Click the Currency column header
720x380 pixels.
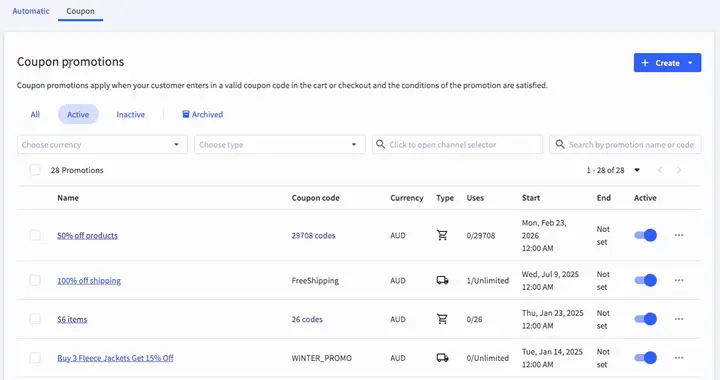tap(407, 198)
